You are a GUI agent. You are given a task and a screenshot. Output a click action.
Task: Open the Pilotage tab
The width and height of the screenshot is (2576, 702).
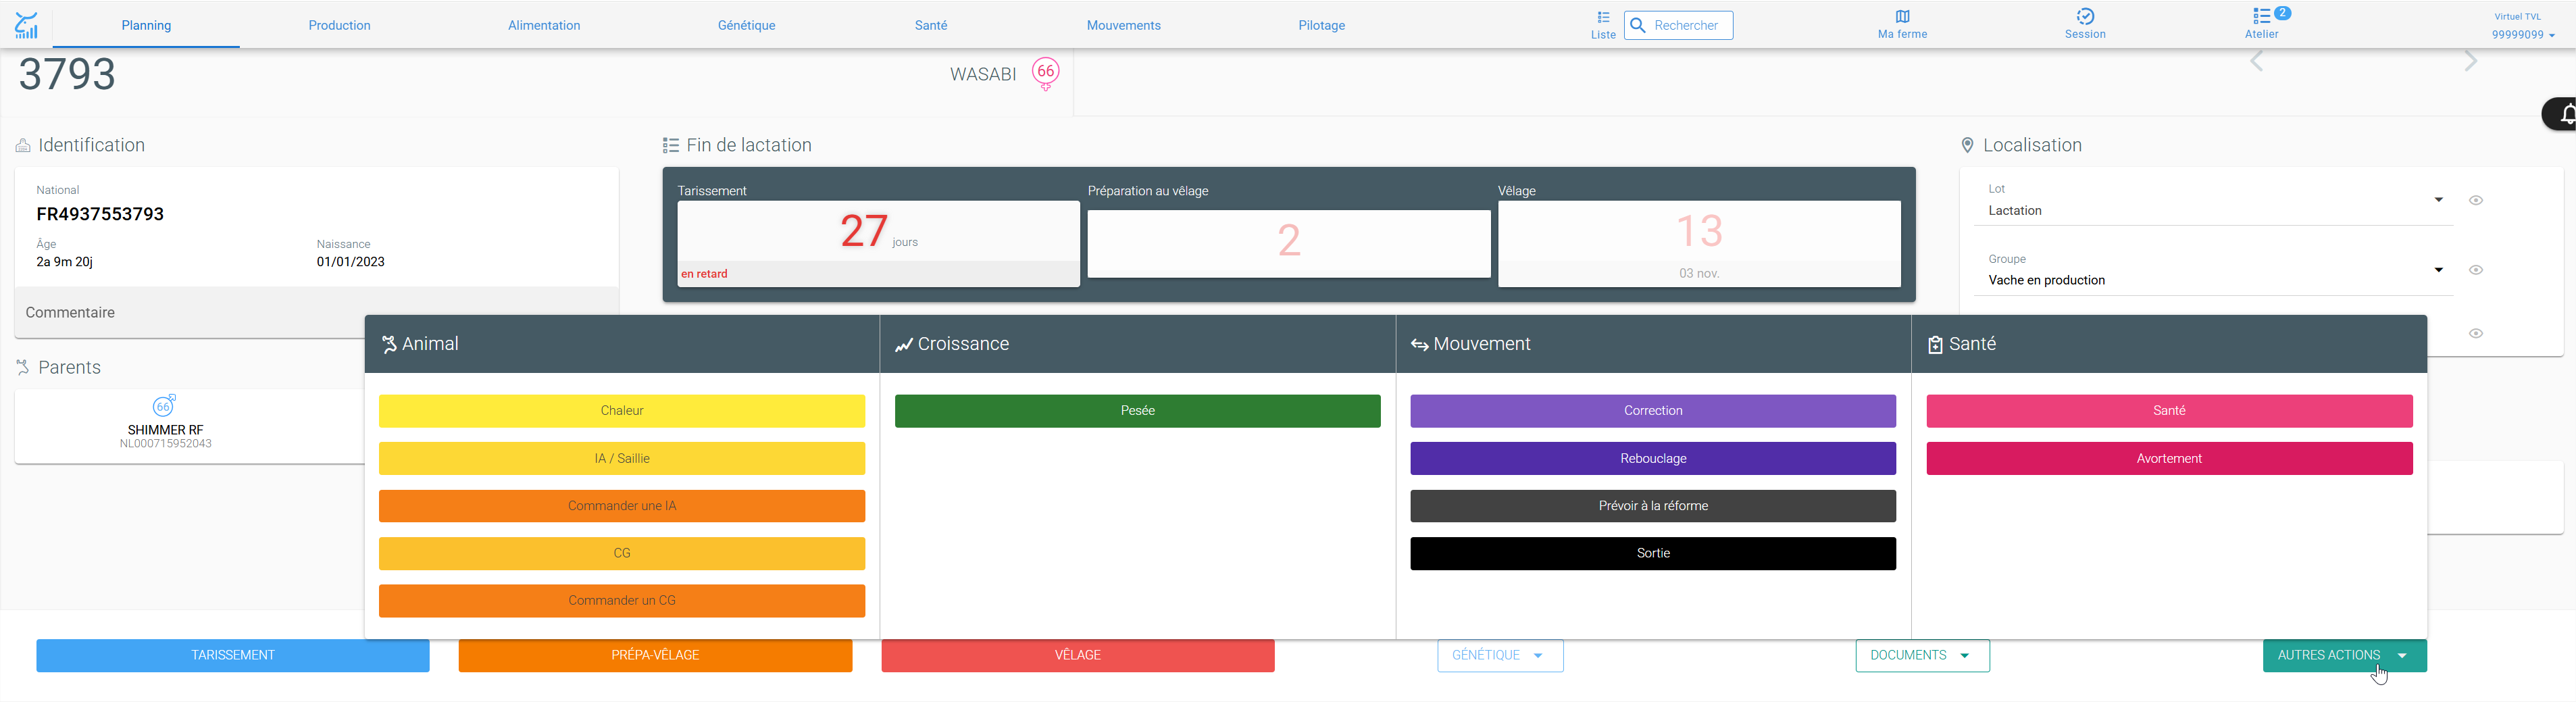click(1321, 25)
